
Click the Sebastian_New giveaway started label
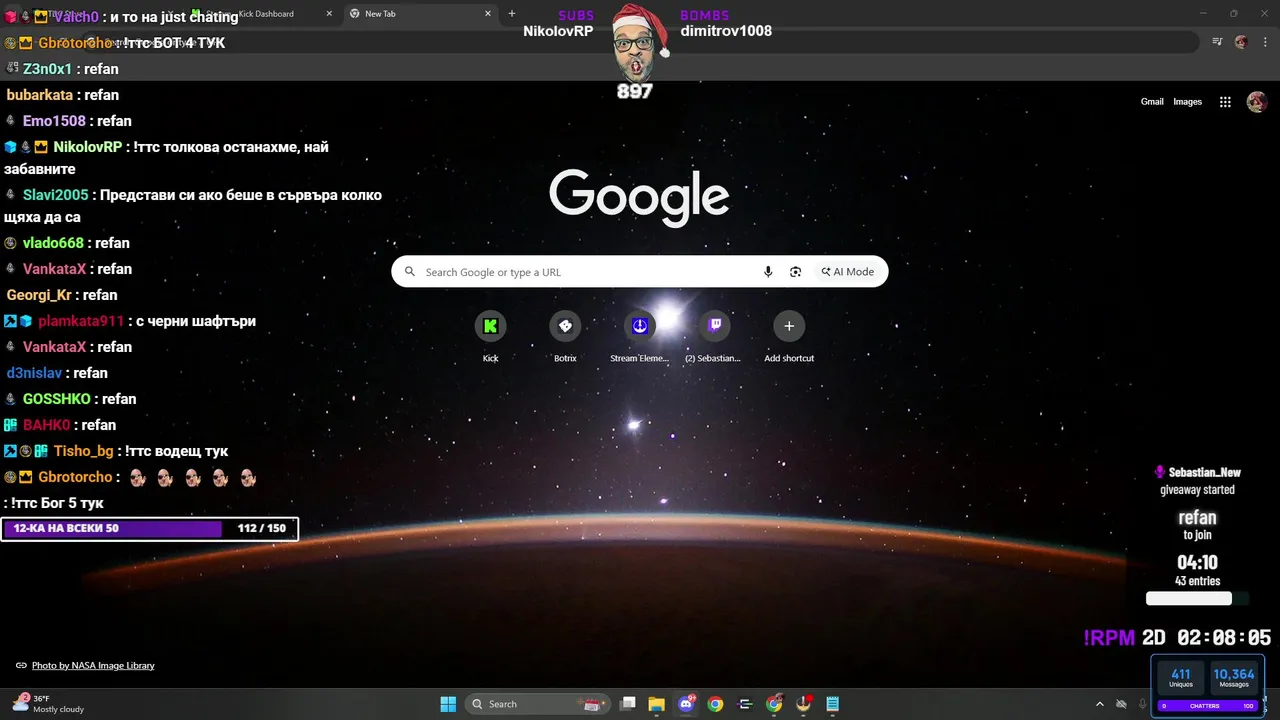(x=1197, y=481)
